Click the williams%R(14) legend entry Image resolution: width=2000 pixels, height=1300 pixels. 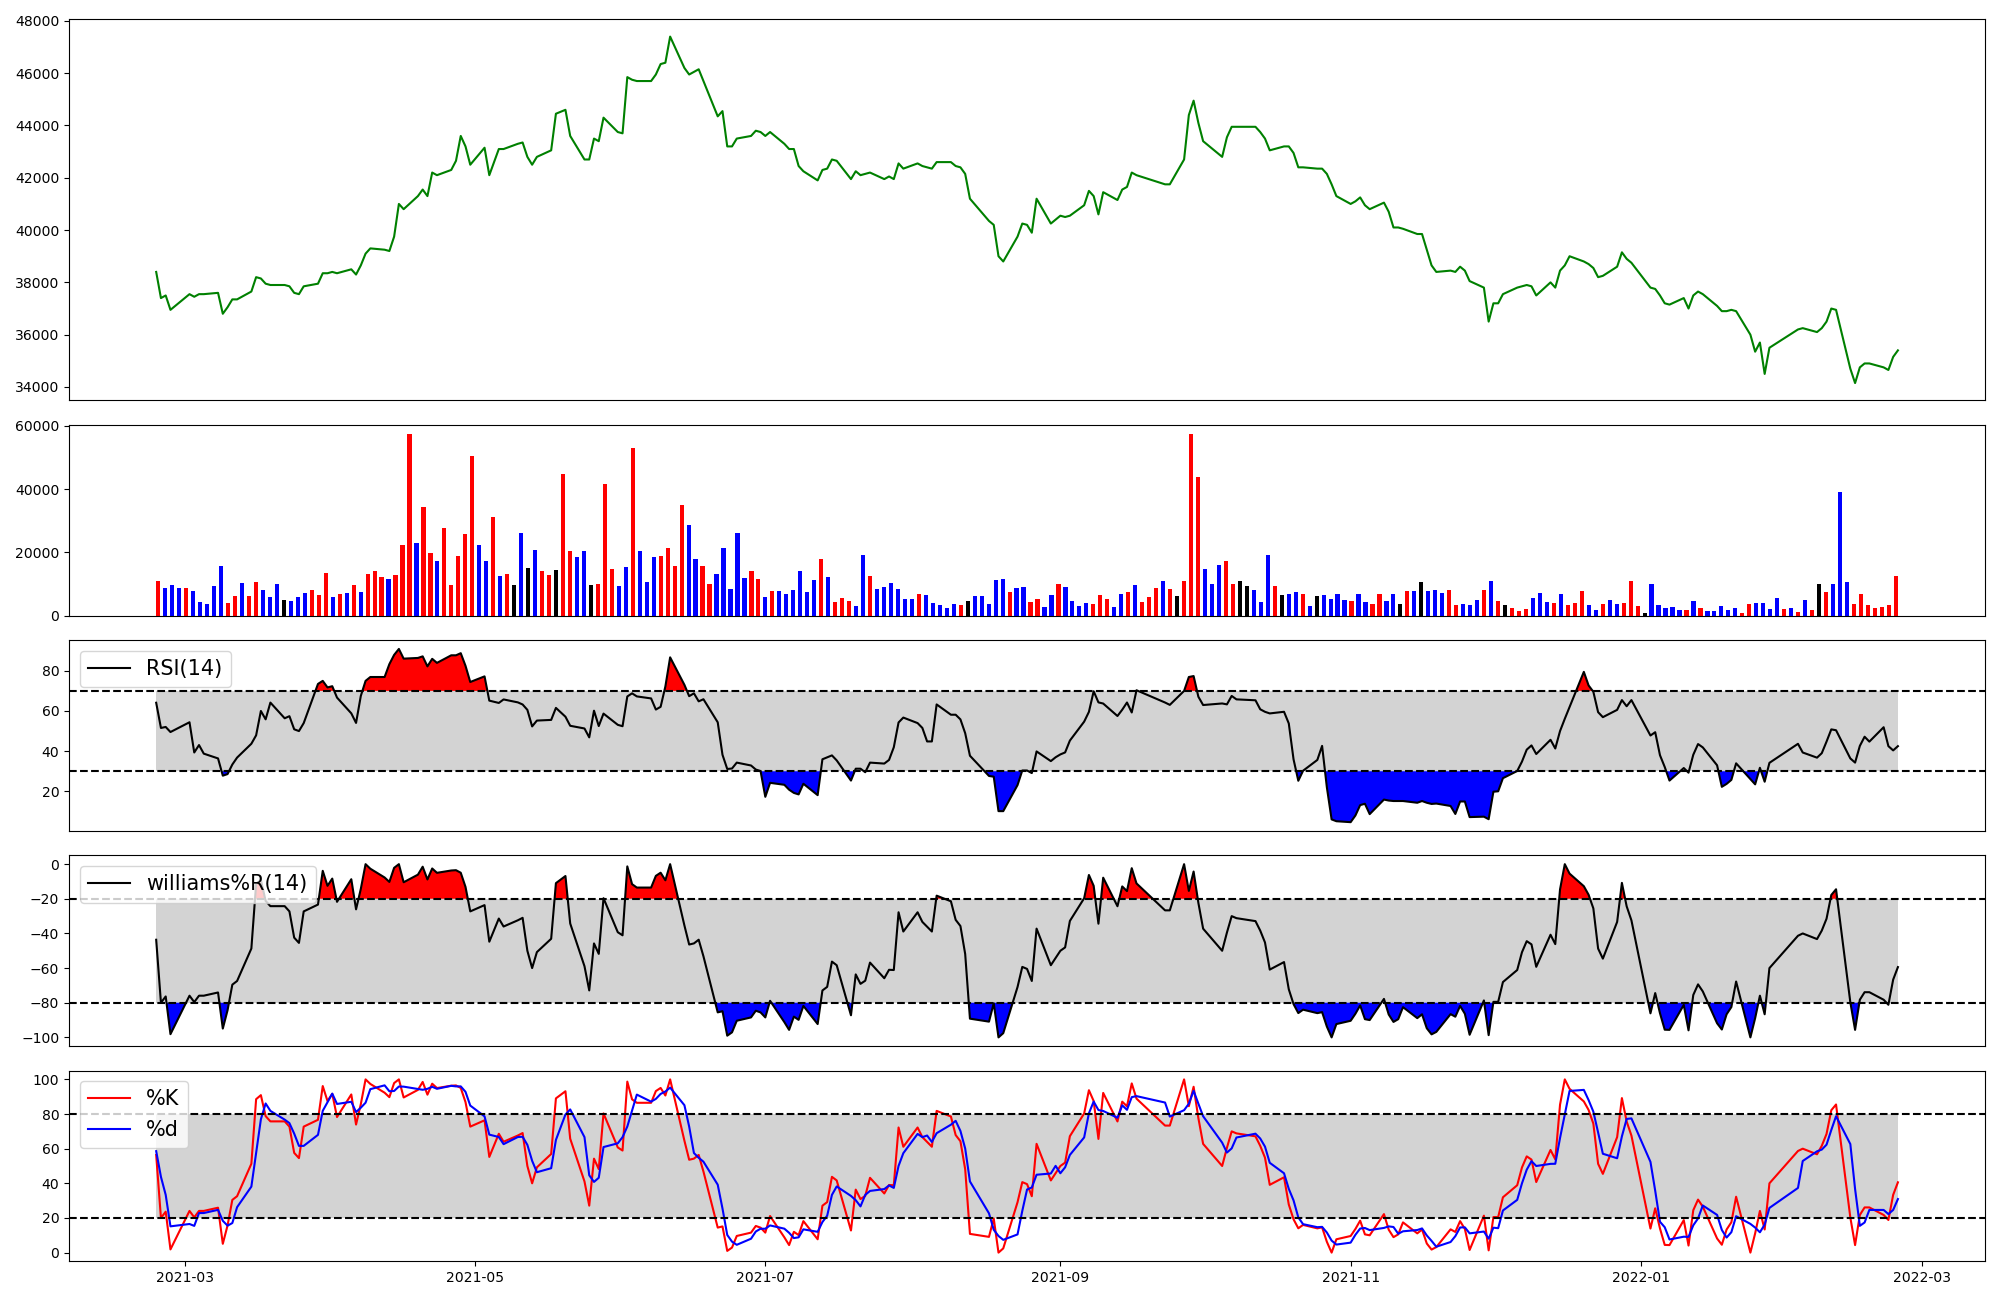(x=226, y=883)
